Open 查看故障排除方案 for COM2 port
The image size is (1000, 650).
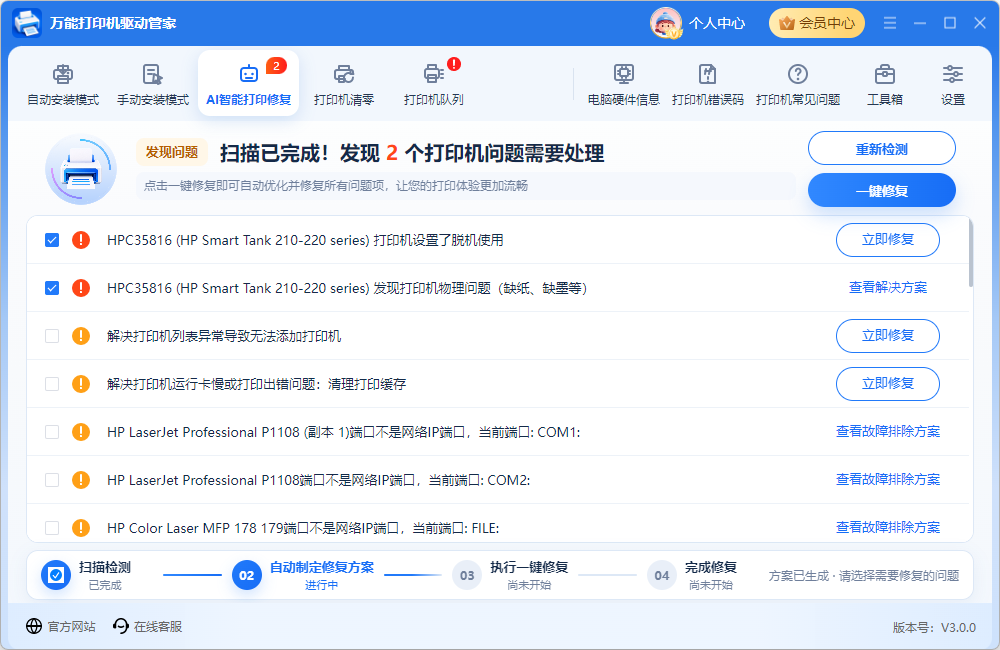coord(888,480)
